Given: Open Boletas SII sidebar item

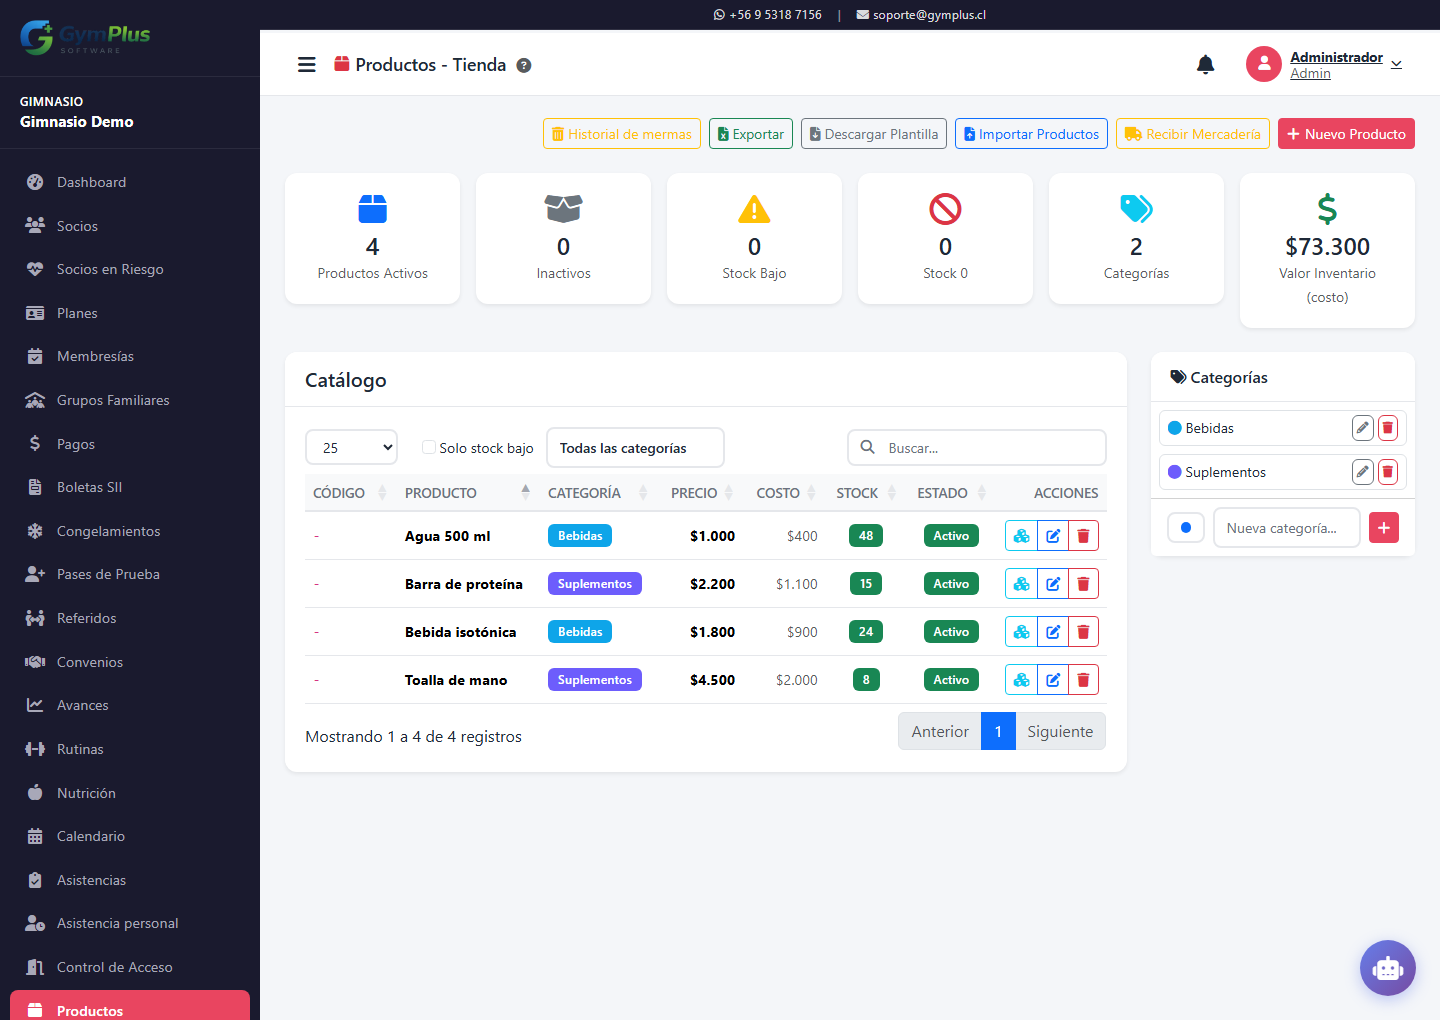Looking at the screenshot, I should (x=130, y=487).
